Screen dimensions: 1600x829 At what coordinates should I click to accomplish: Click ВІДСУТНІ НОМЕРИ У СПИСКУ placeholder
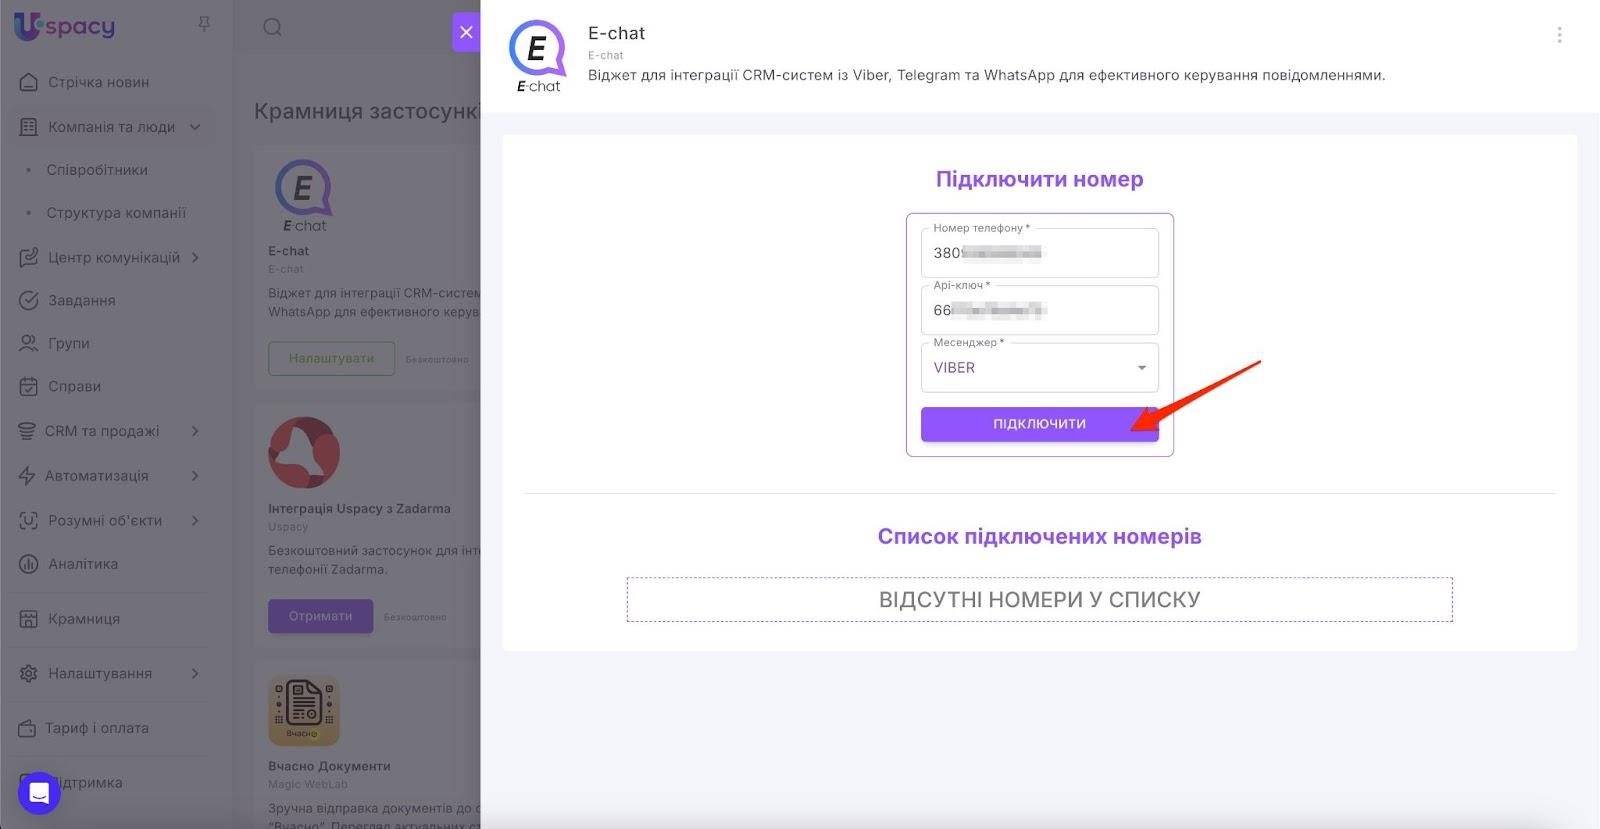1039,600
